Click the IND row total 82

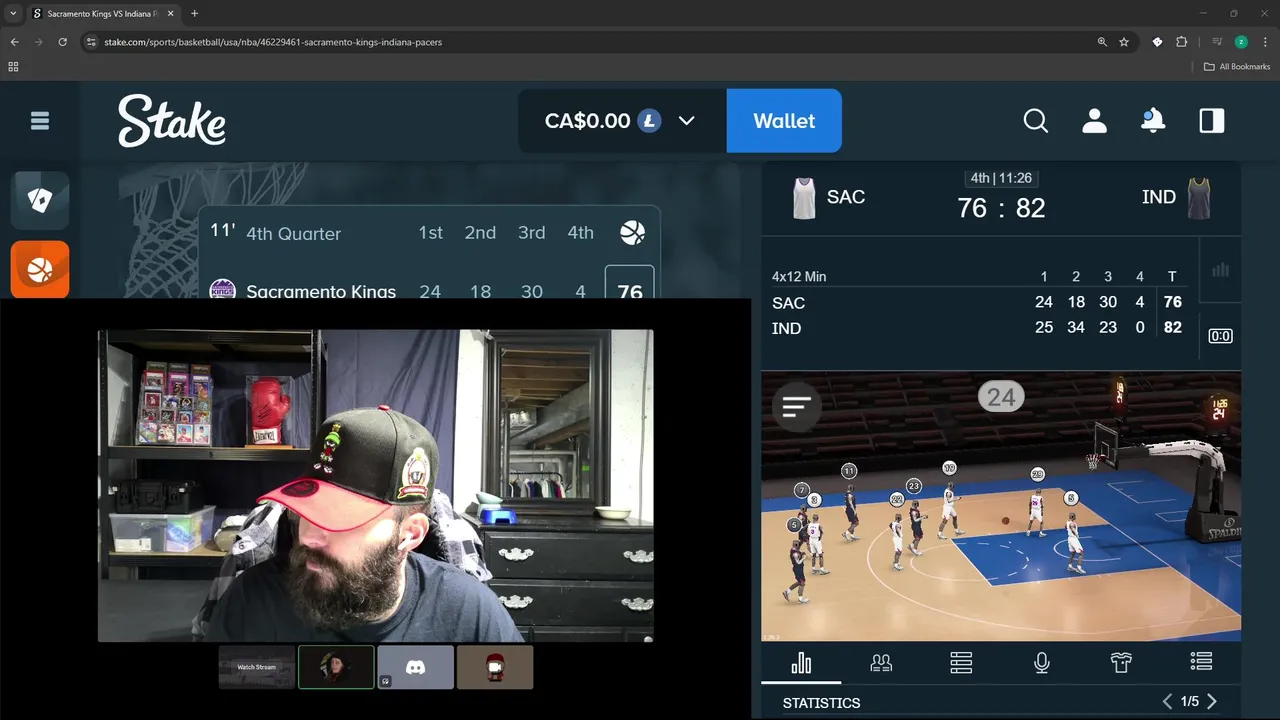[1173, 328]
